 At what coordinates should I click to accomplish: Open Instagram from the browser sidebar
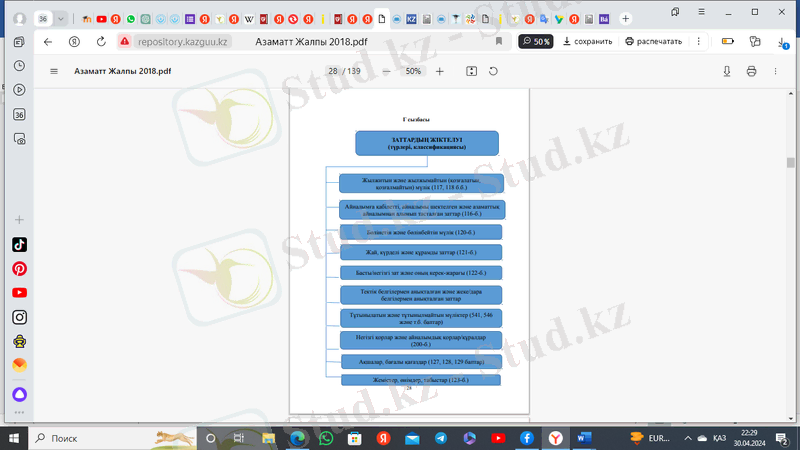pos(19,317)
